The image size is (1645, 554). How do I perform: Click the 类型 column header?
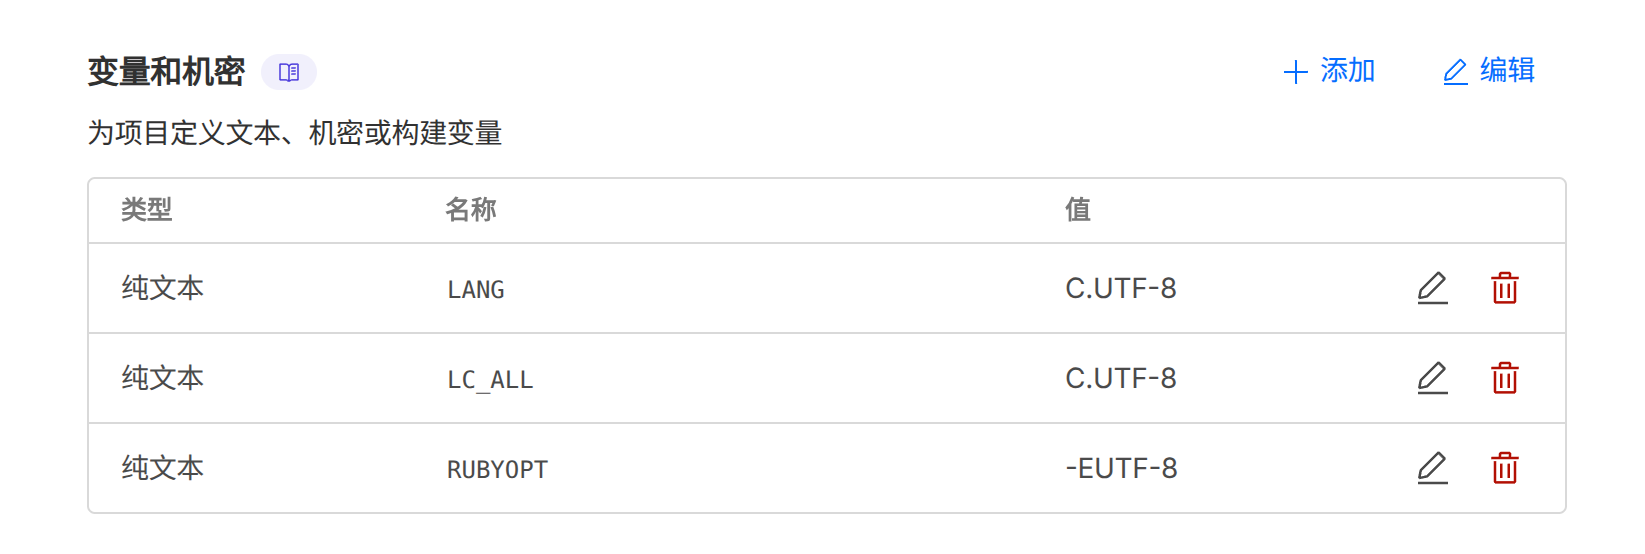pyautogui.click(x=147, y=210)
